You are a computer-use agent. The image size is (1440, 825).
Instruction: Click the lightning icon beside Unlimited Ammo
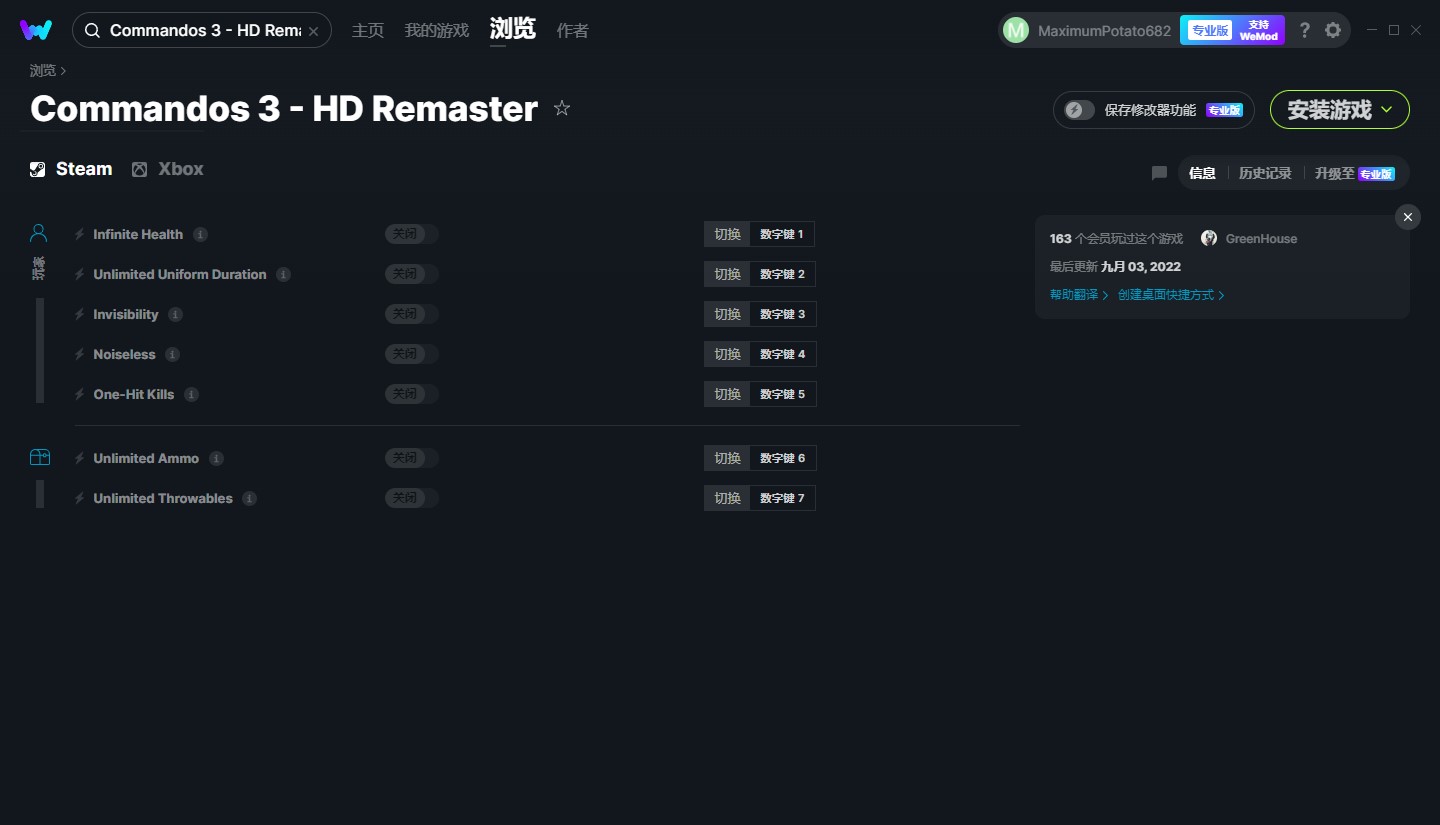click(x=80, y=458)
